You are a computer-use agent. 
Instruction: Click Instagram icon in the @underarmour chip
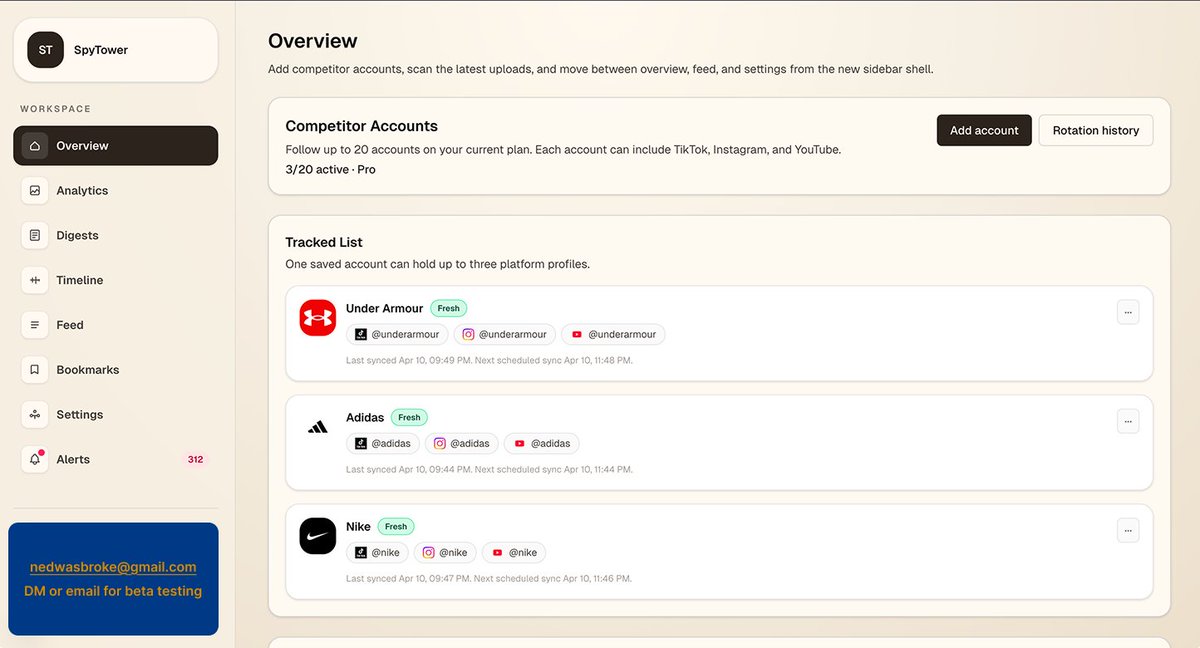pyautogui.click(x=468, y=334)
